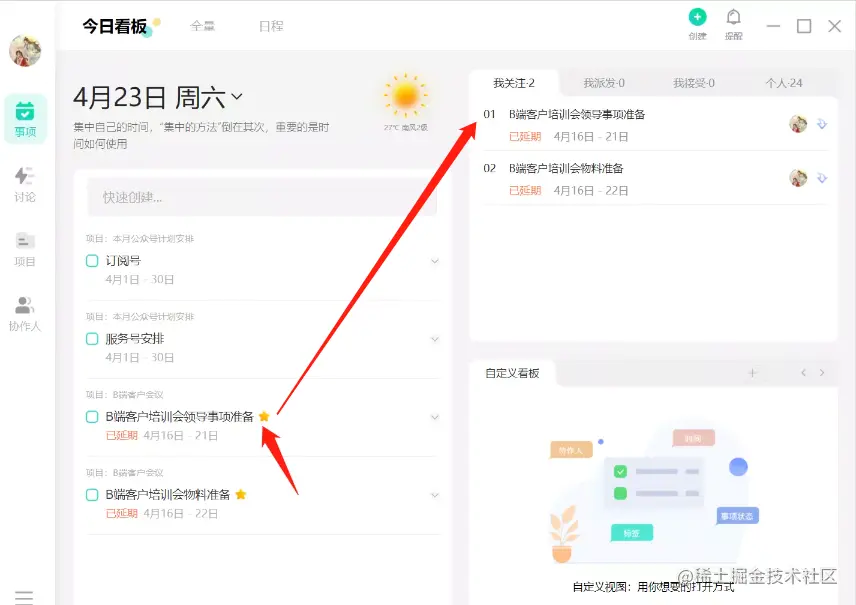Expand the 订阅号 task chevron
The image size is (856, 605).
[435, 261]
